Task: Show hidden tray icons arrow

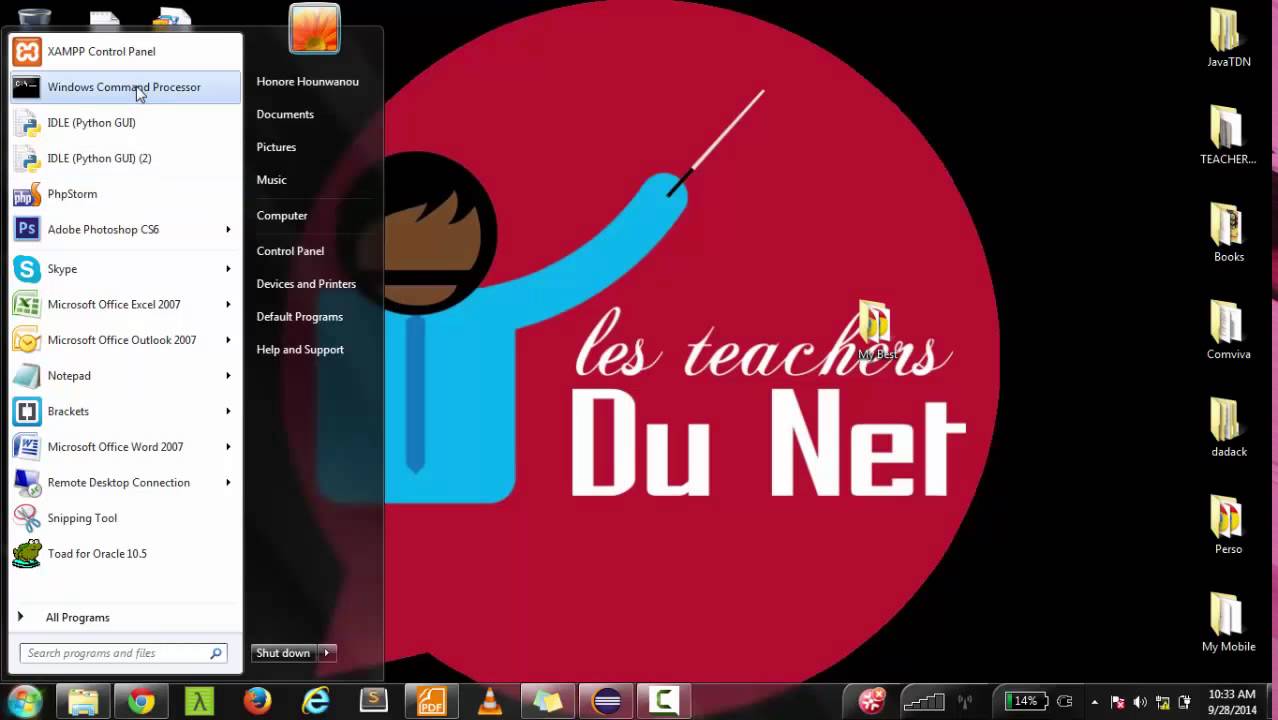Action: (1095, 702)
